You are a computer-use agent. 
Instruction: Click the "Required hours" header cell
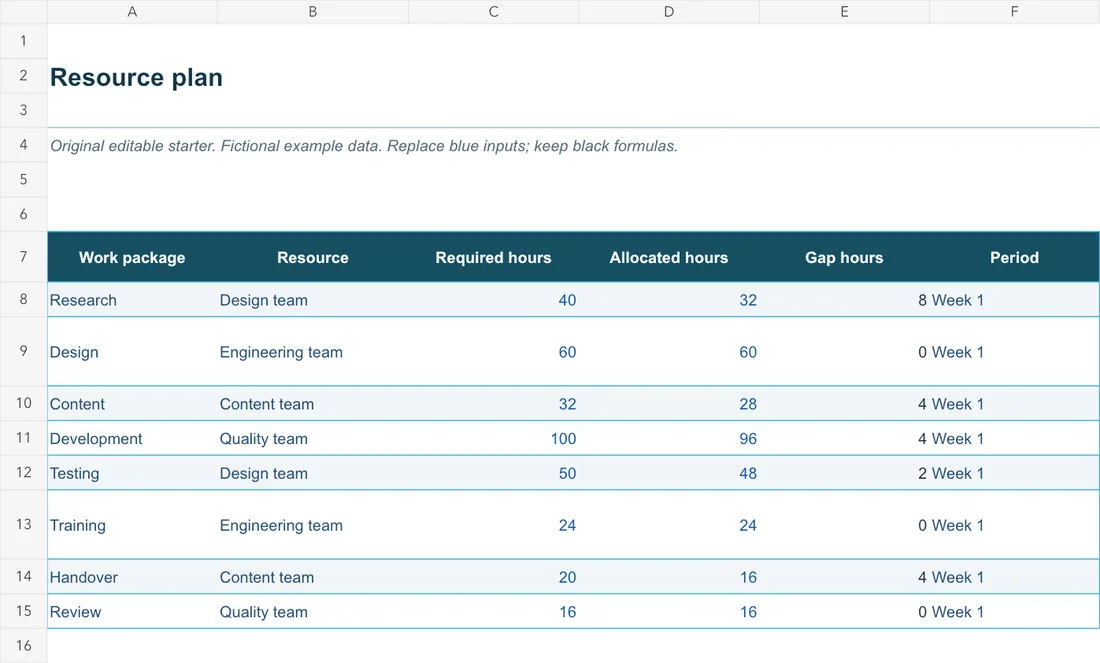coord(493,257)
